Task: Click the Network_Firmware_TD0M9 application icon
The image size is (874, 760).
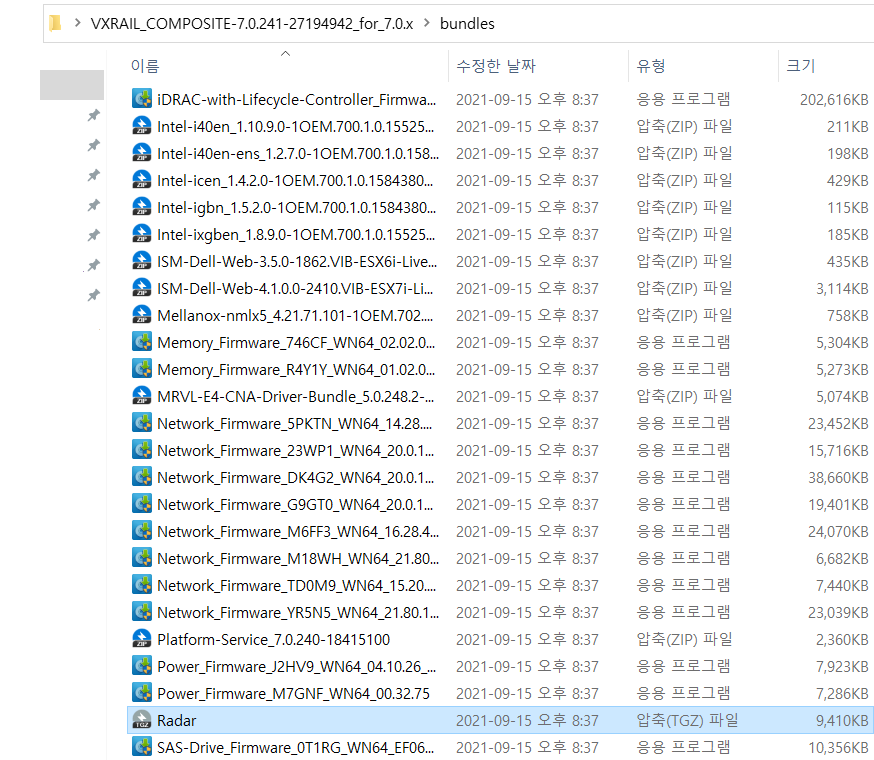Action: [142, 585]
